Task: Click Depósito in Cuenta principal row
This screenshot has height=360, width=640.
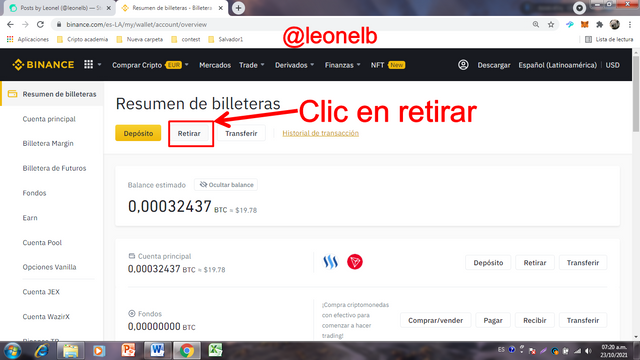Action: pos(488,262)
